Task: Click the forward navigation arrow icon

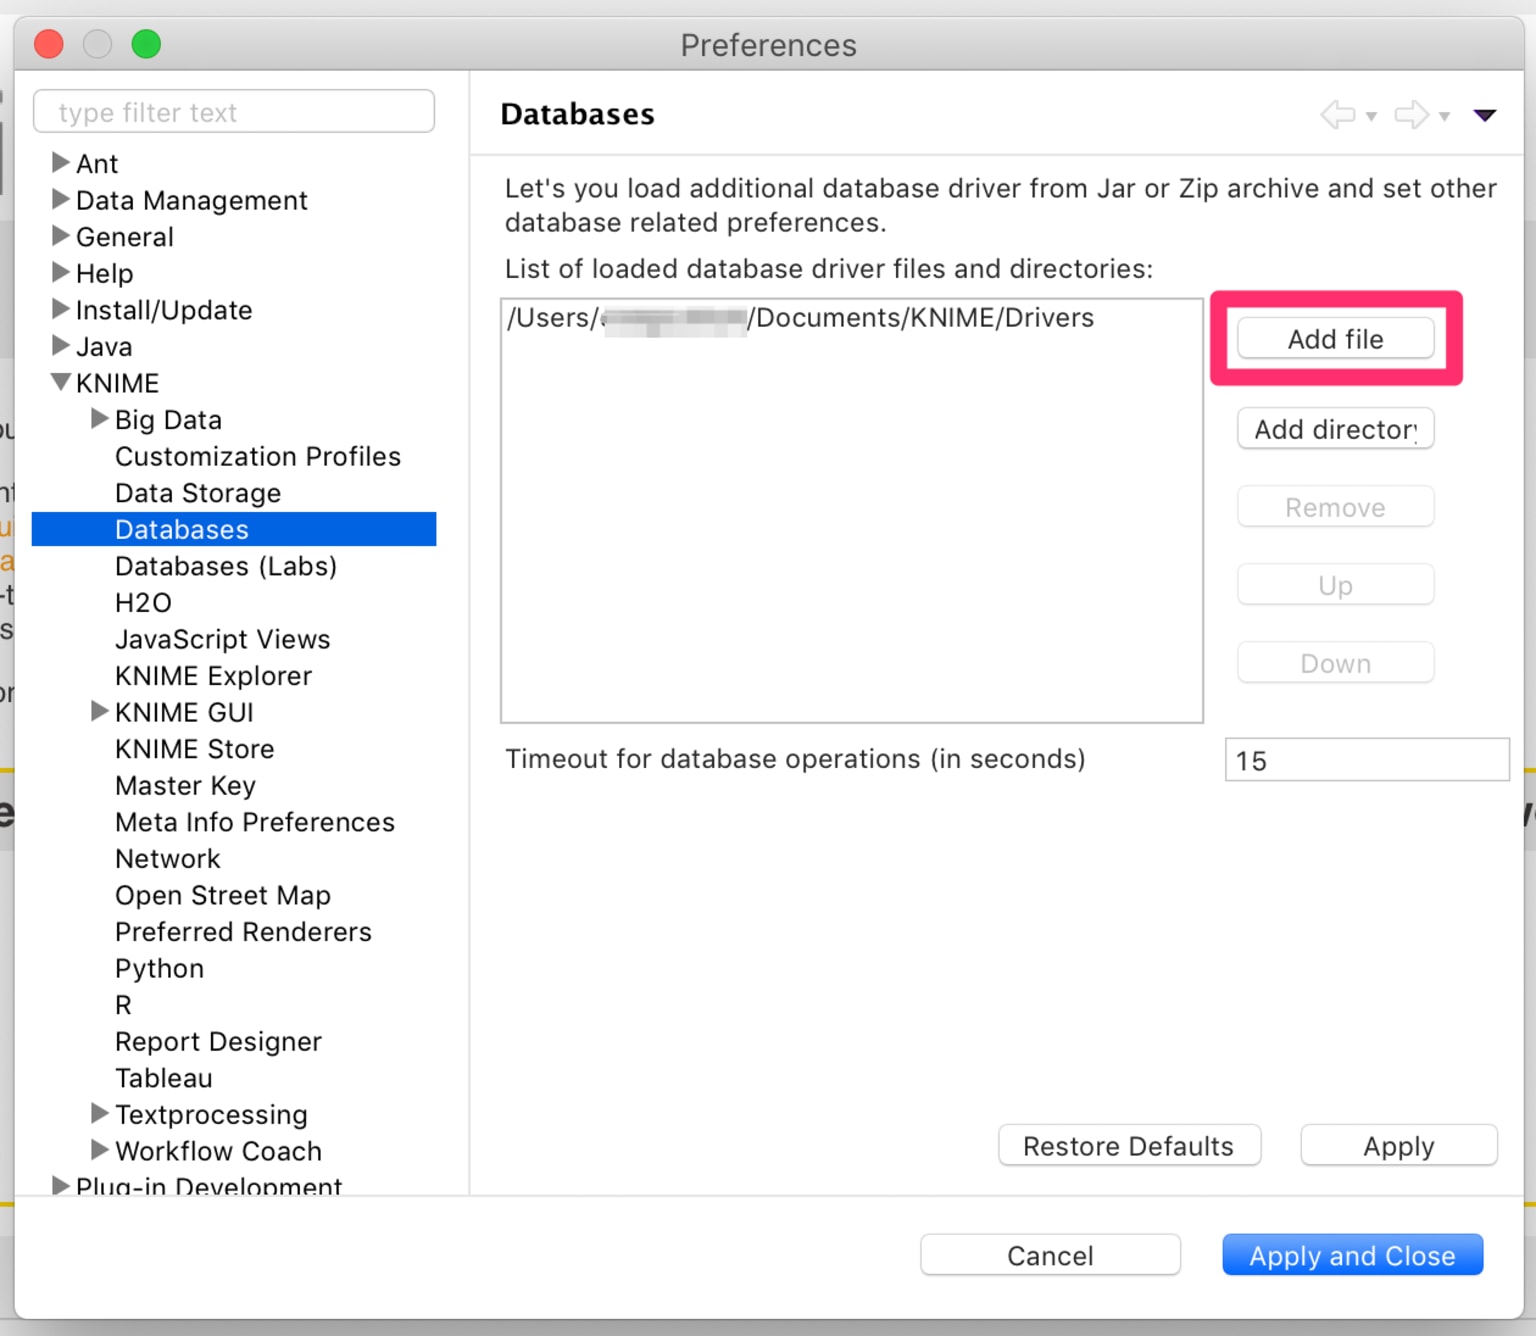Action: 1411,115
